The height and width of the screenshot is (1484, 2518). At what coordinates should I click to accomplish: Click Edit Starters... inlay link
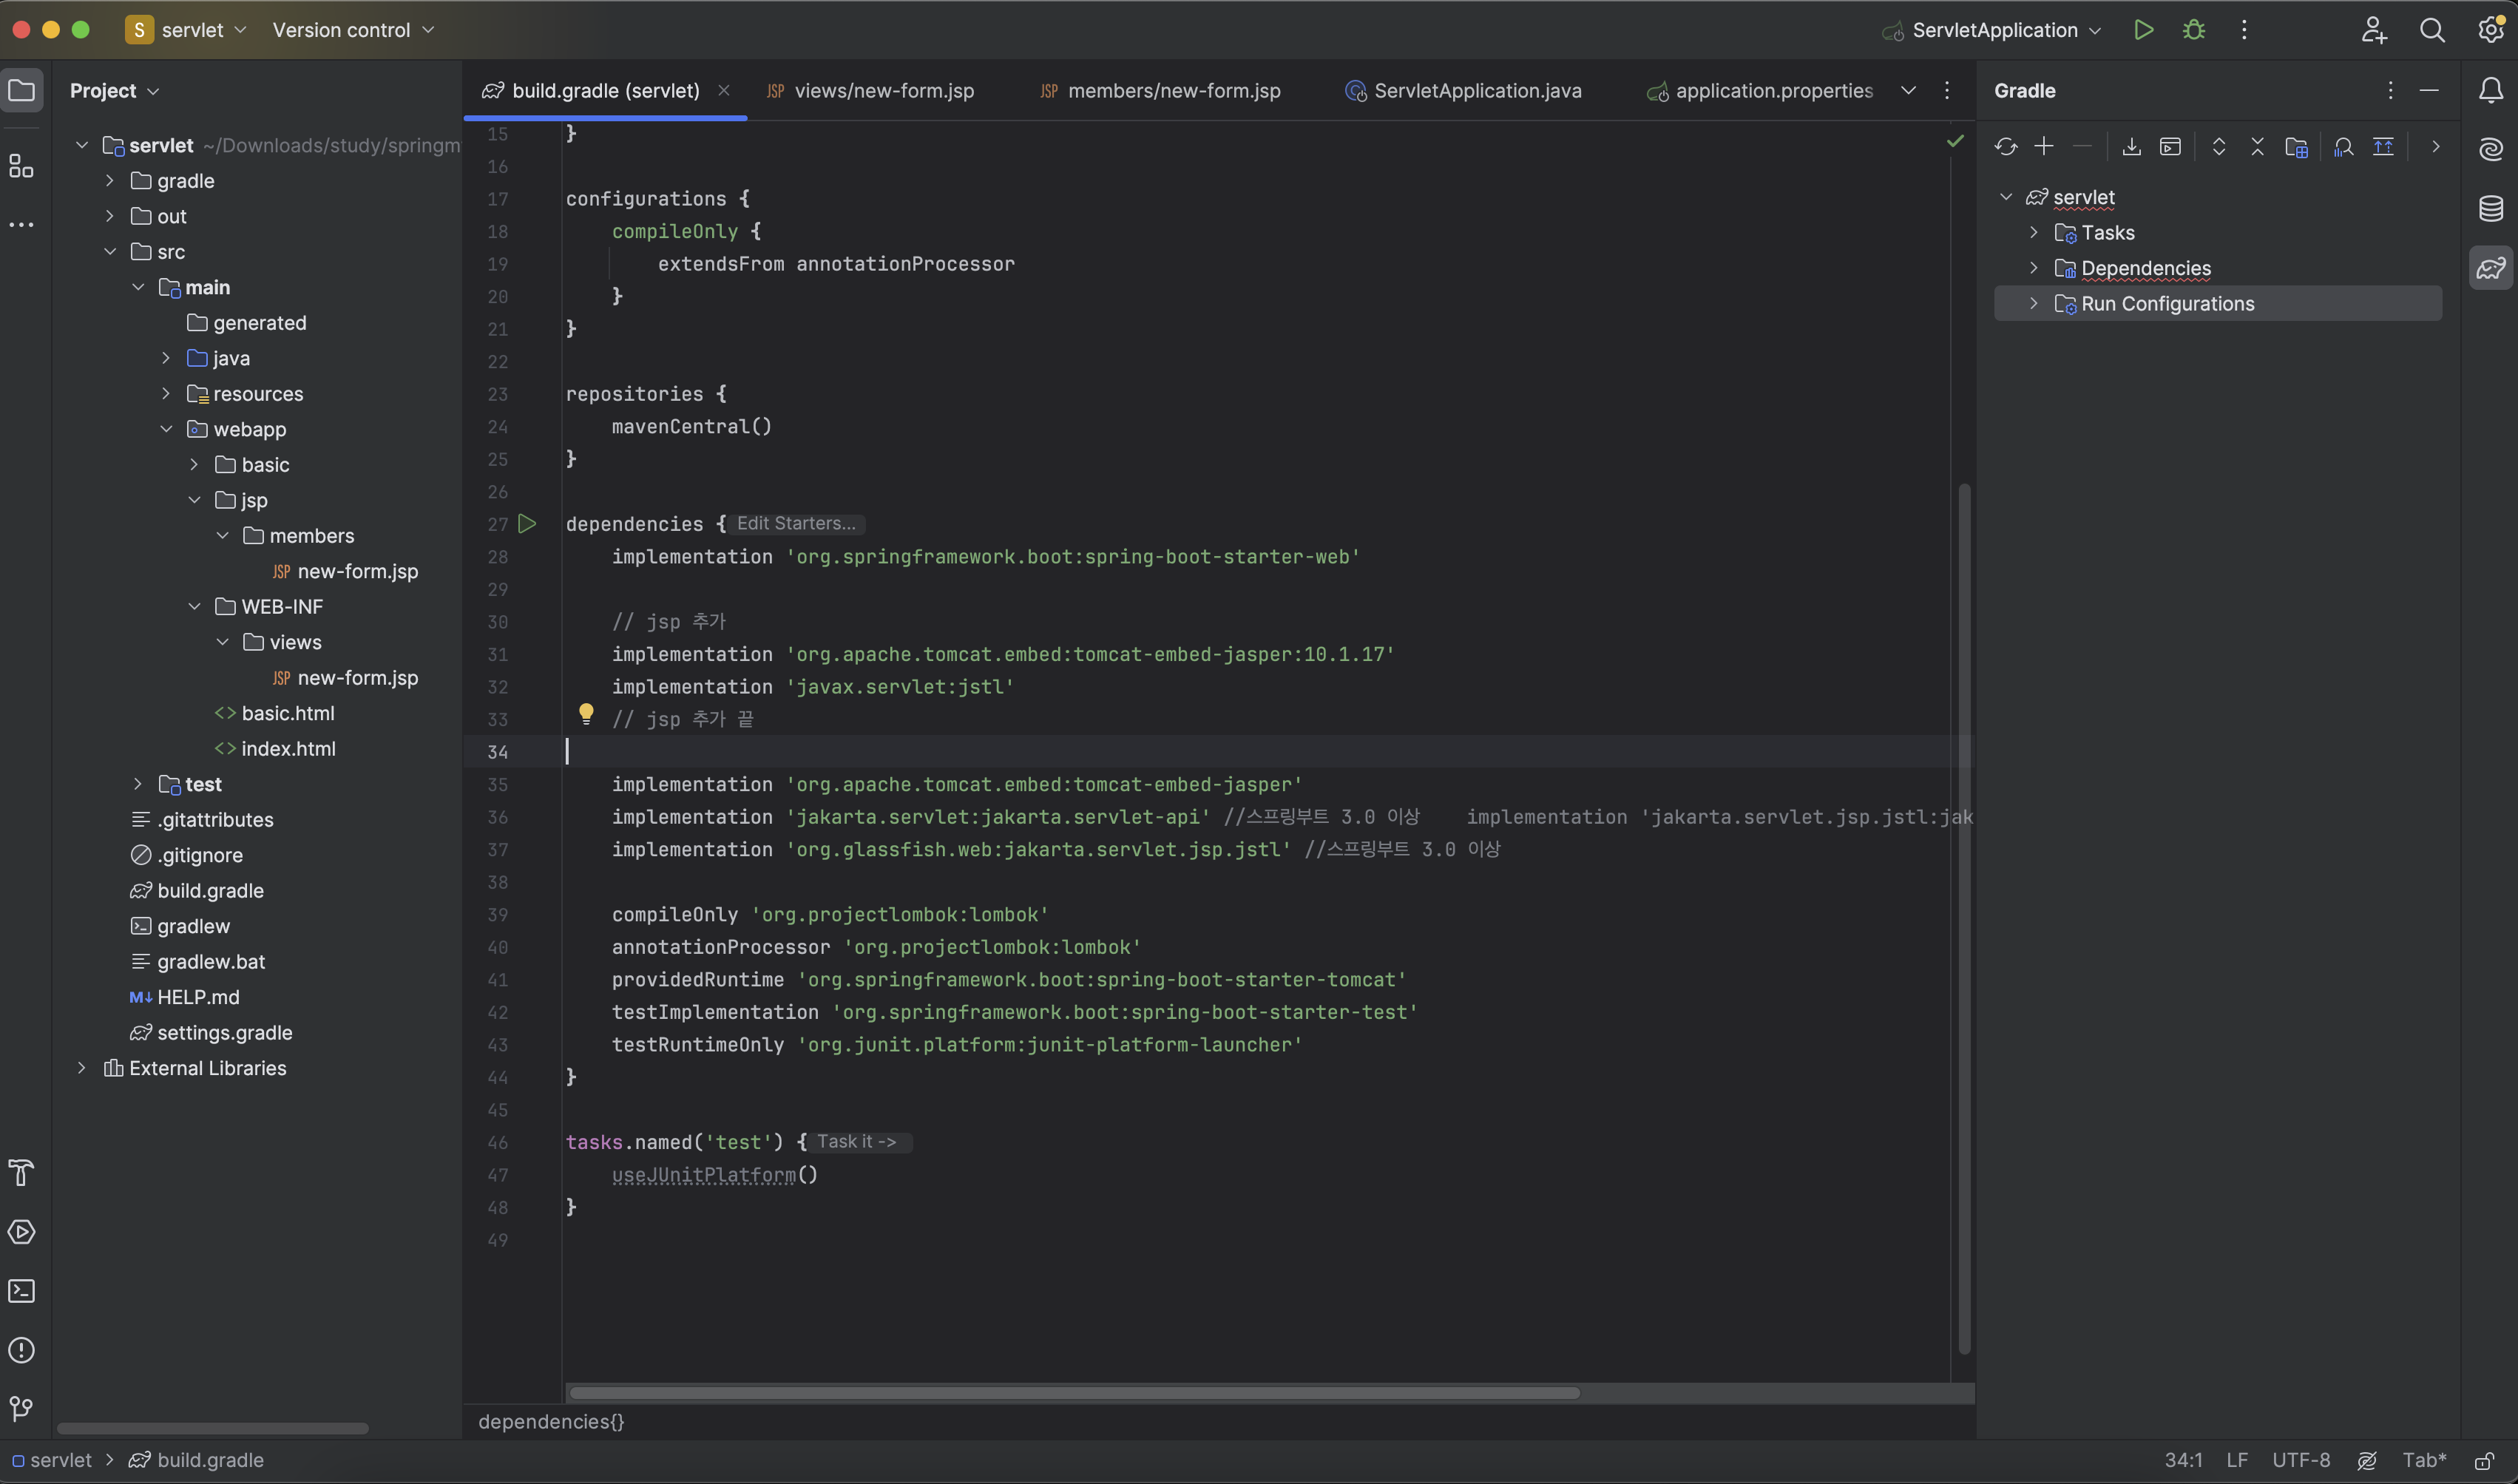[796, 524]
